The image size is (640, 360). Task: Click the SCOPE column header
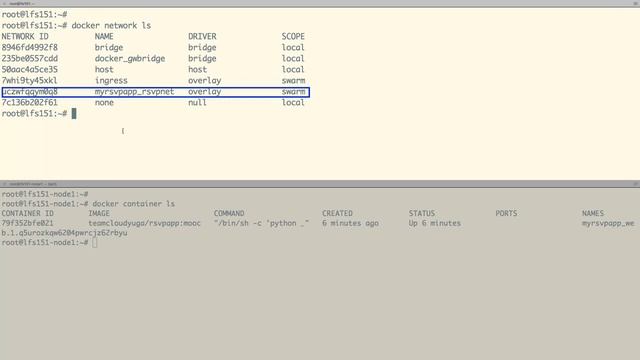(x=293, y=36)
